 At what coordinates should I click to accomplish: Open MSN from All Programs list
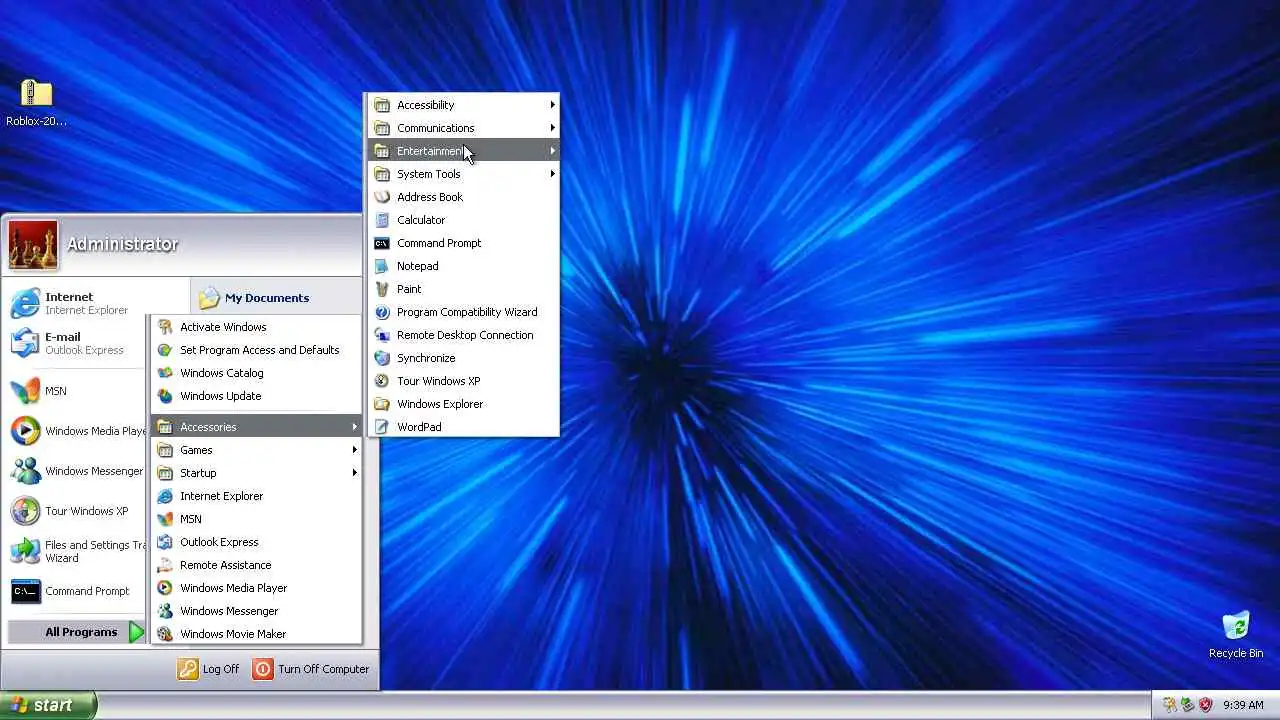point(256,519)
